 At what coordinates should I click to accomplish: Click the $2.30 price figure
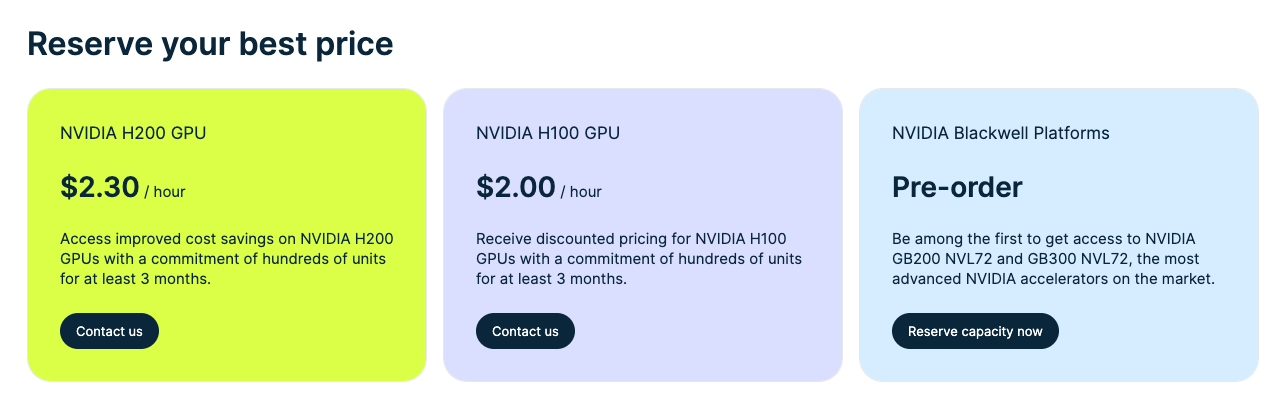click(99, 187)
